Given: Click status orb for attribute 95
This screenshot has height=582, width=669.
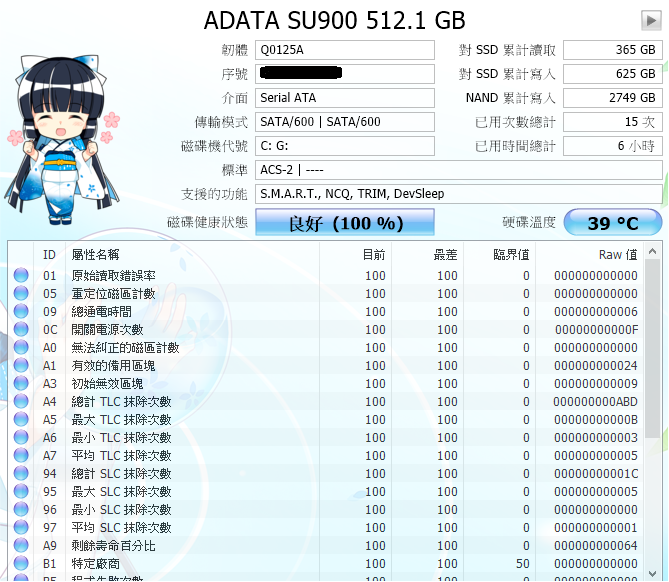Looking at the screenshot, I should [21, 491].
